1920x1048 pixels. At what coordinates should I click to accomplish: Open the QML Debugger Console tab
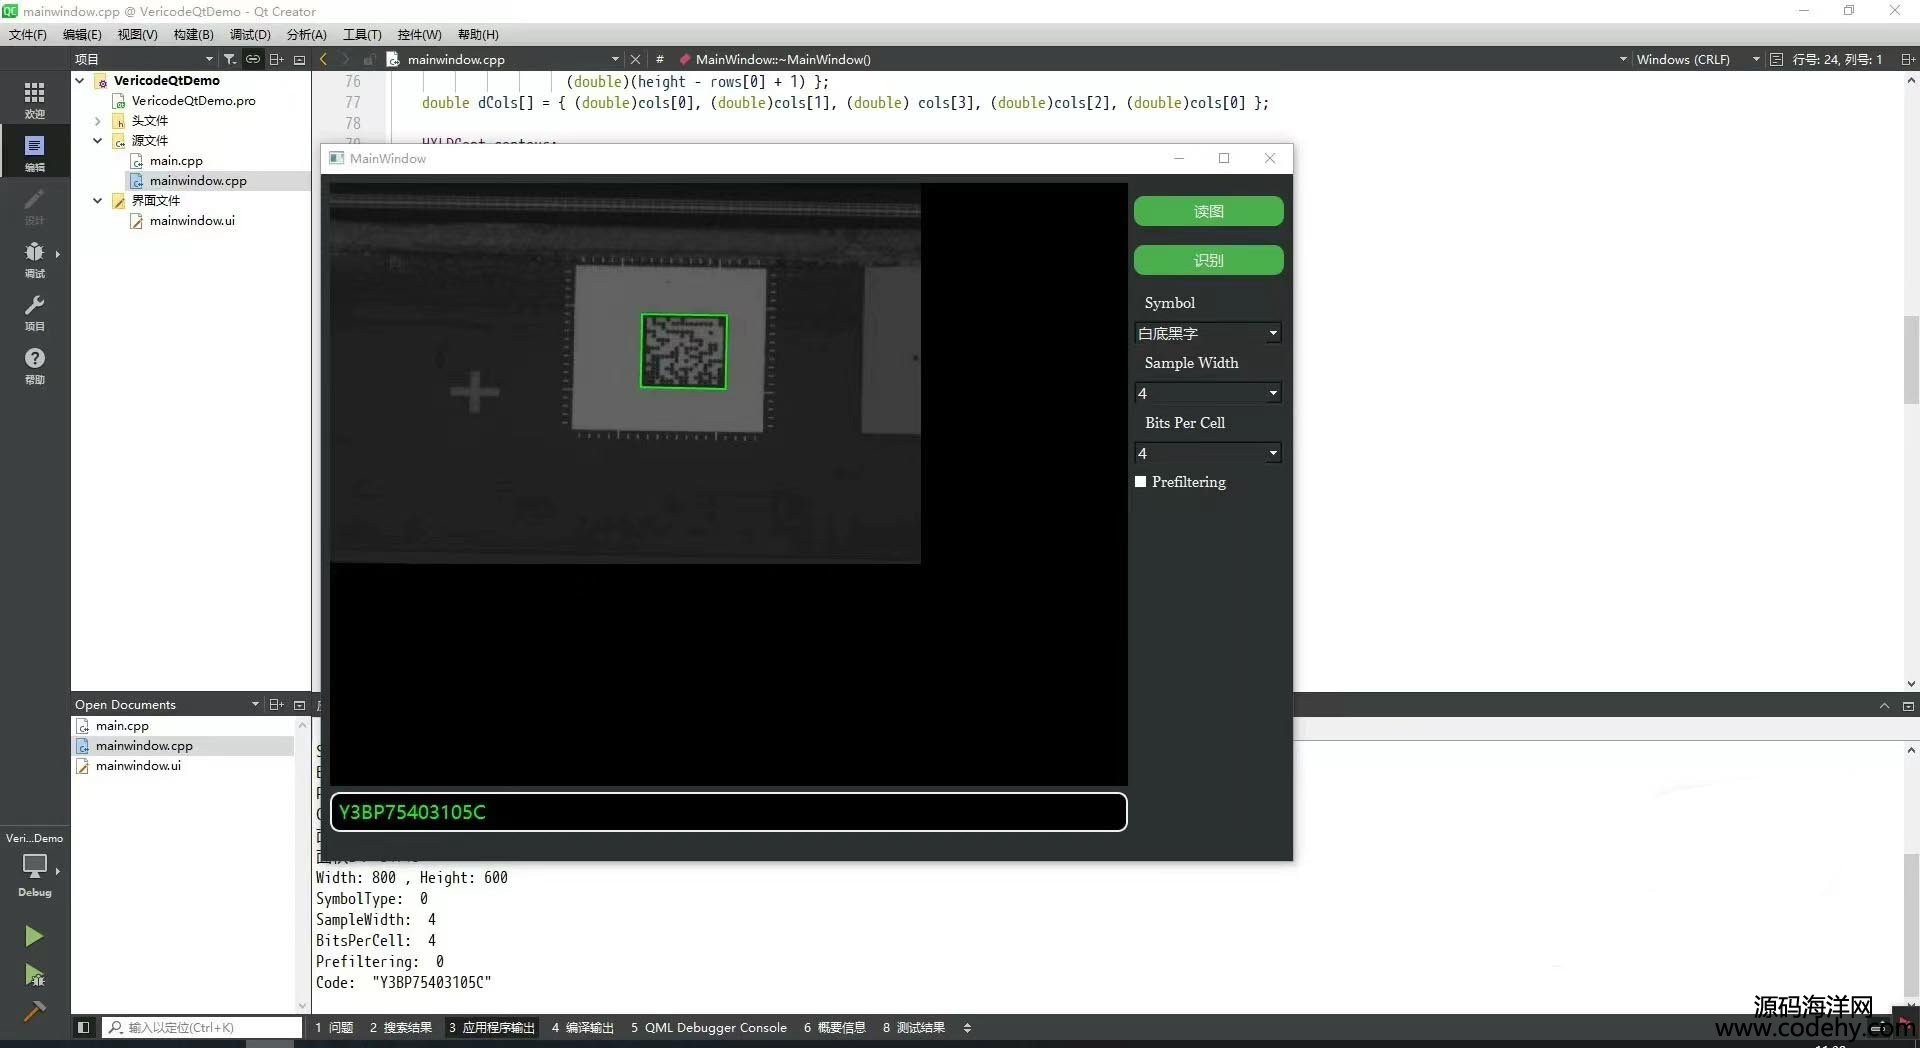pos(709,1027)
